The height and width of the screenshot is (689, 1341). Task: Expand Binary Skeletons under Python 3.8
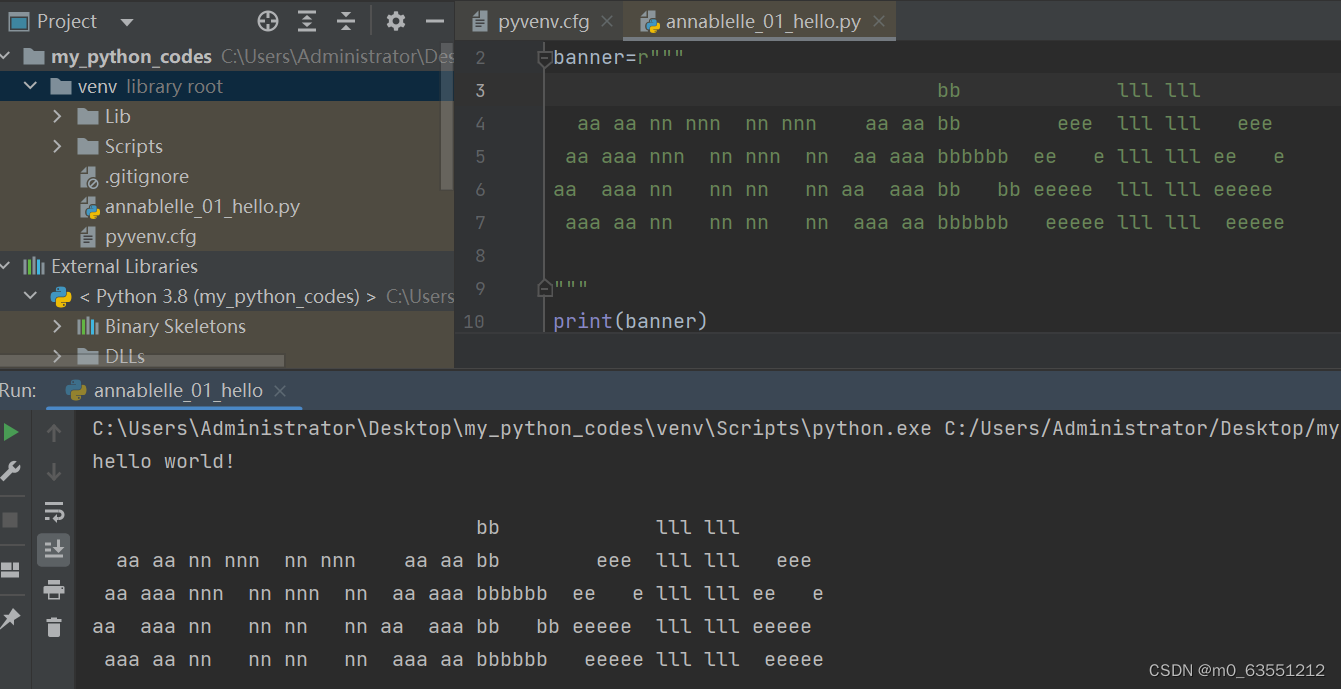[x=60, y=326]
